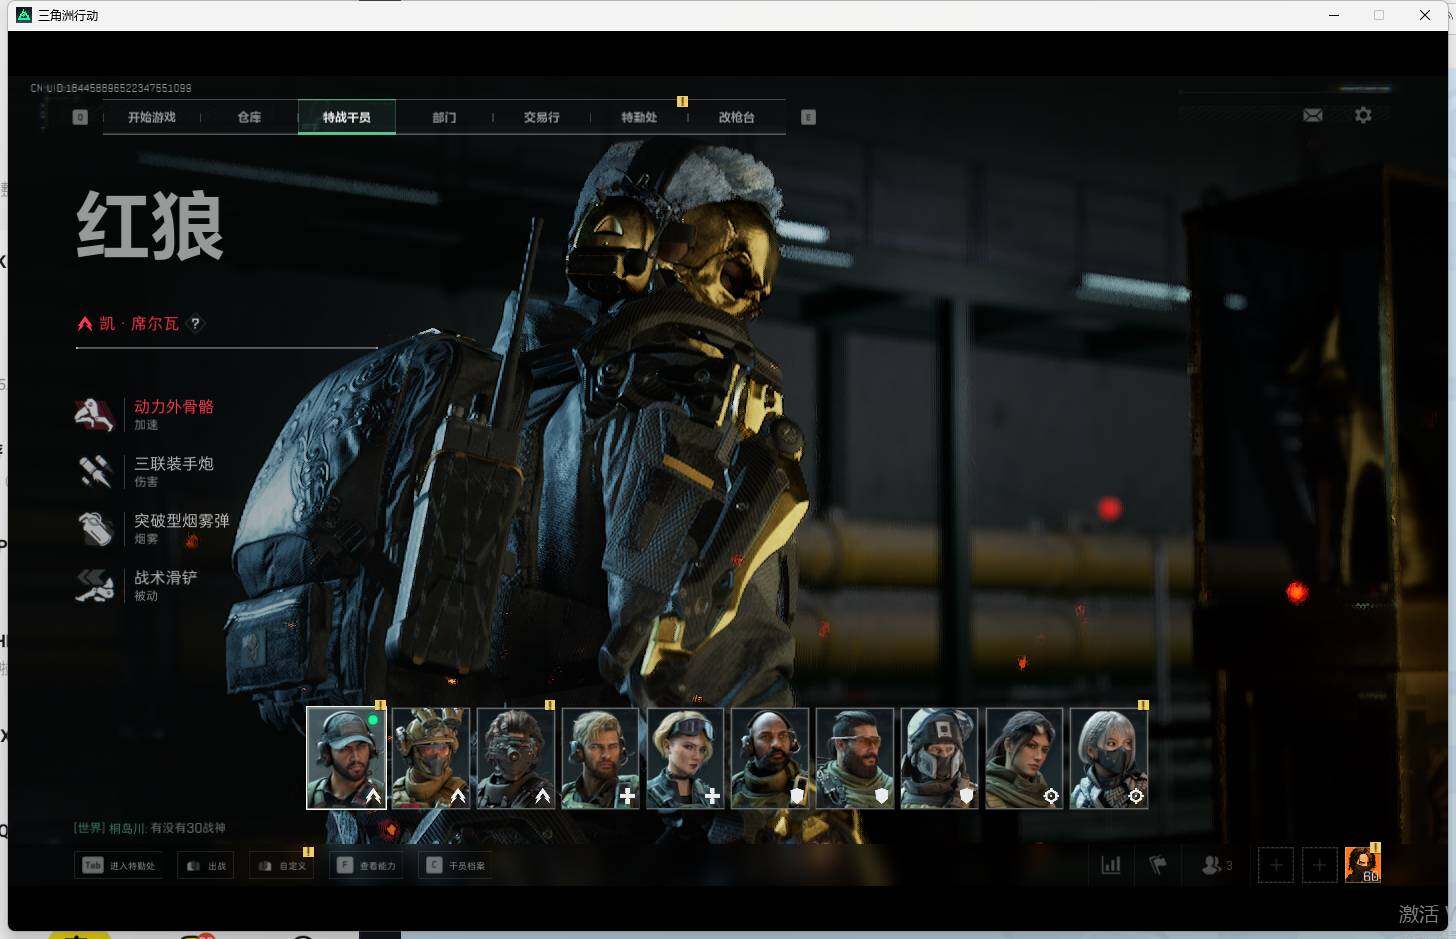Switch to the 开始游戏 tab

click(152, 117)
